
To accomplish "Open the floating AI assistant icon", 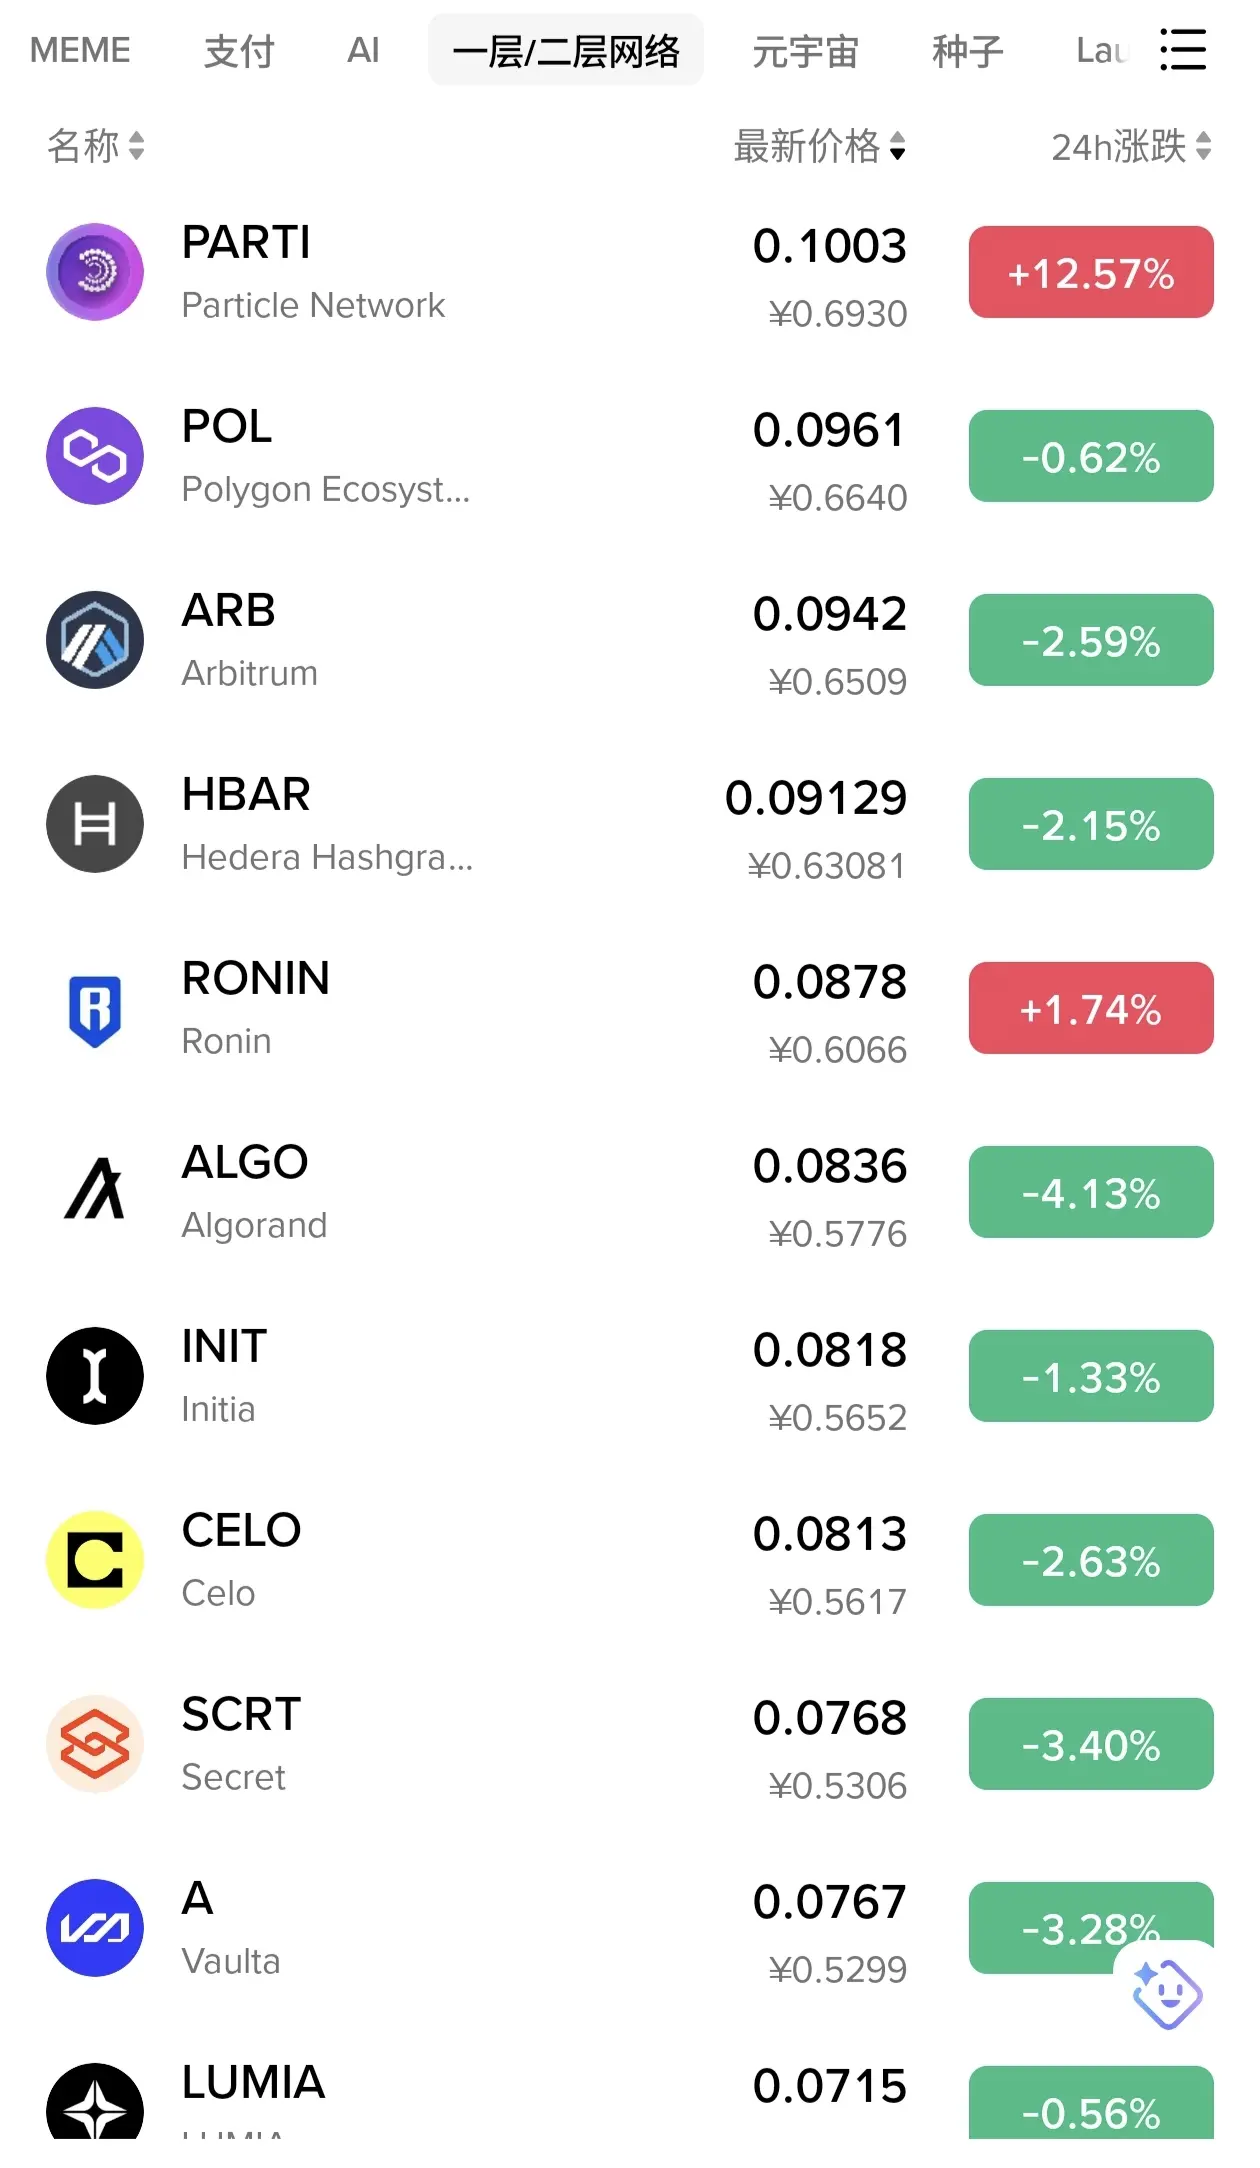I will [1166, 1994].
